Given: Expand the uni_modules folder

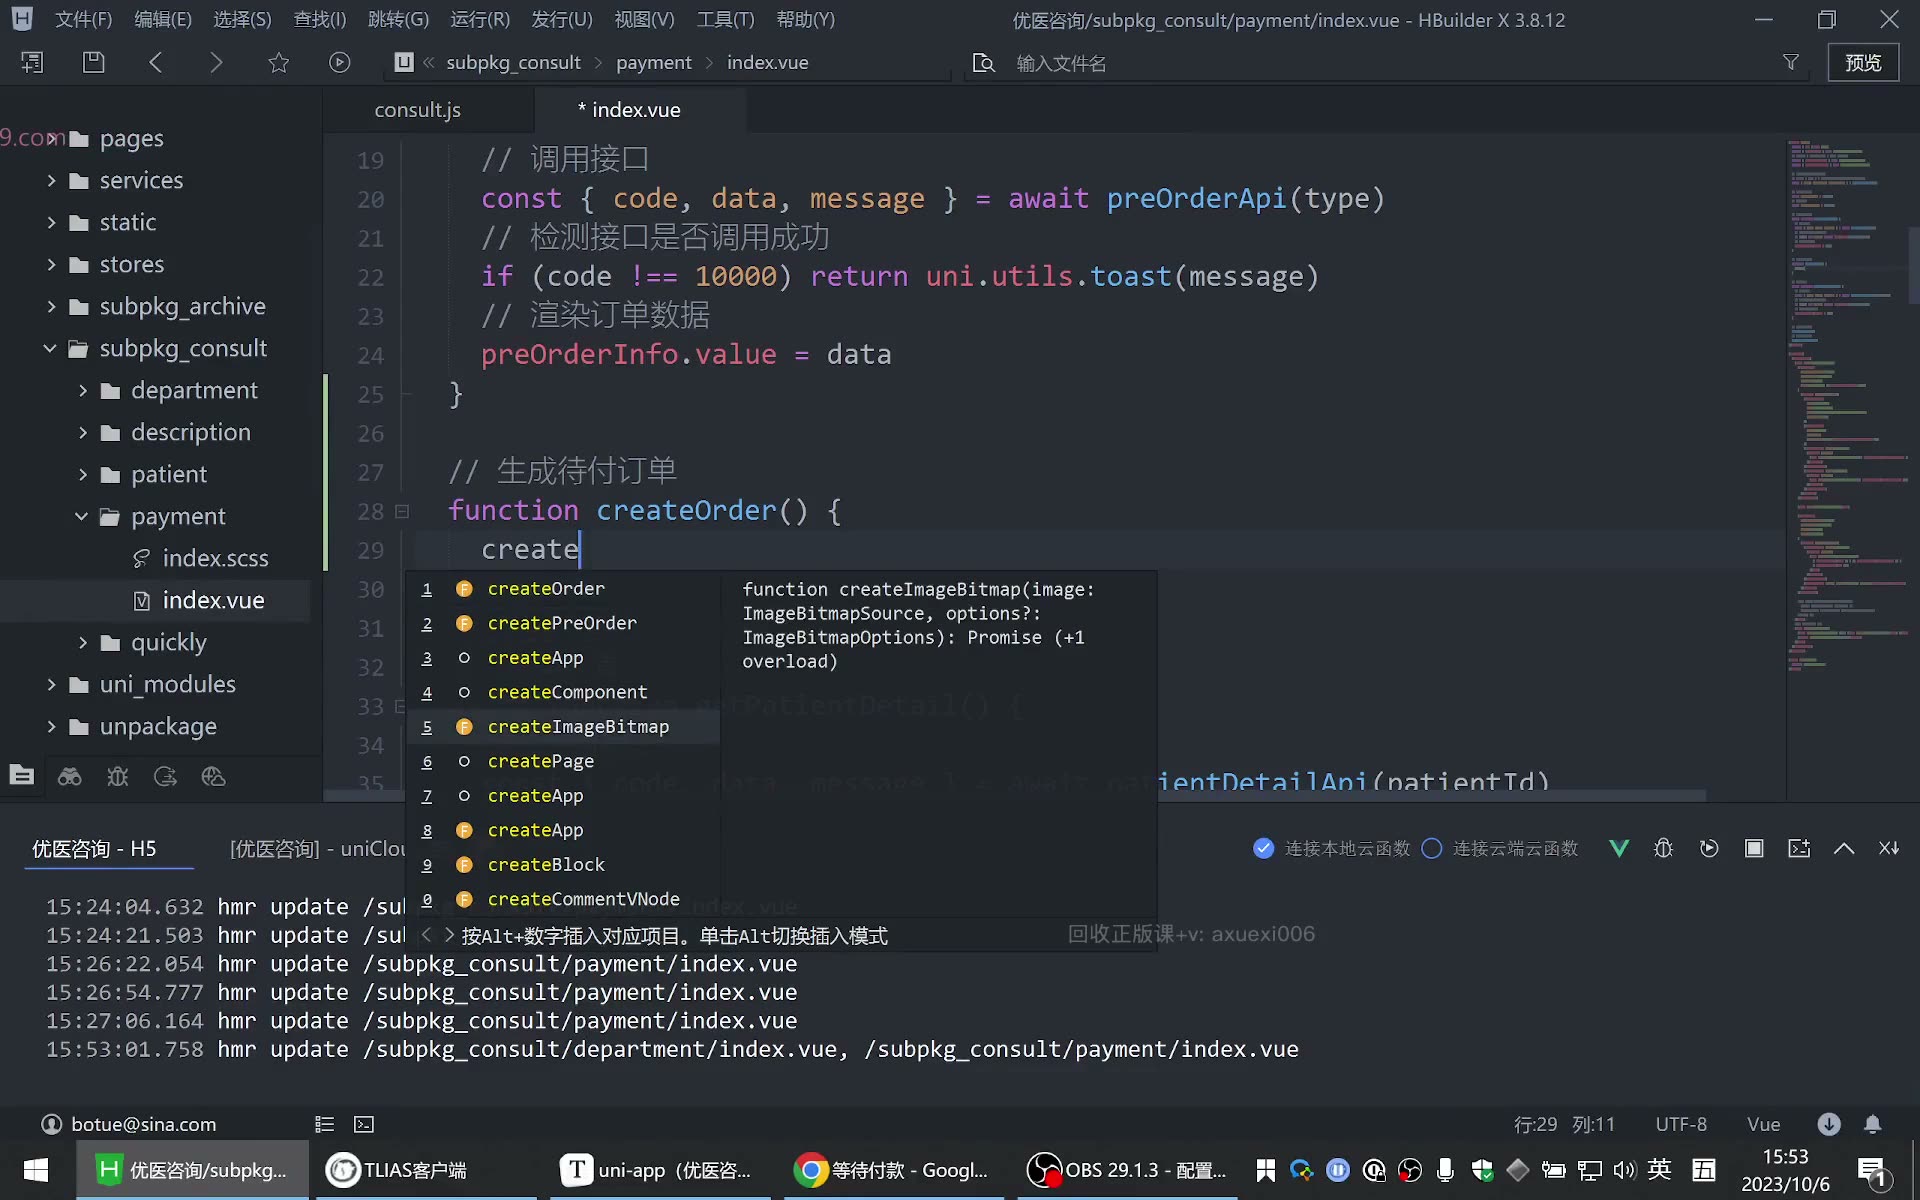Looking at the screenshot, I should 51,684.
